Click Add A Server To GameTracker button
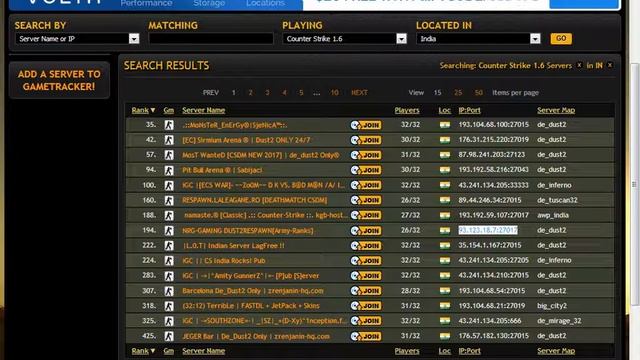The width and height of the screenshot is (640, 360). coord(59,80)
